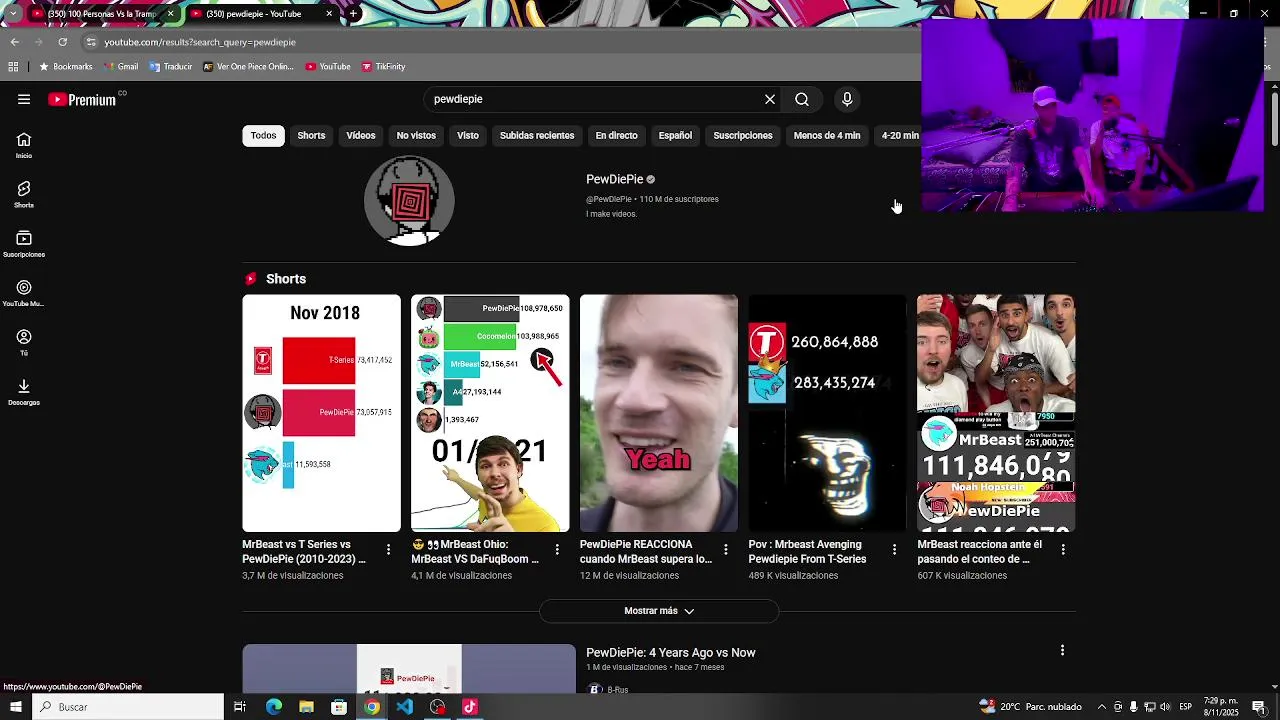Click the browser address bar URL
Image resolution: width=1280 pixels, height=720 pixels.
[200, 42]
